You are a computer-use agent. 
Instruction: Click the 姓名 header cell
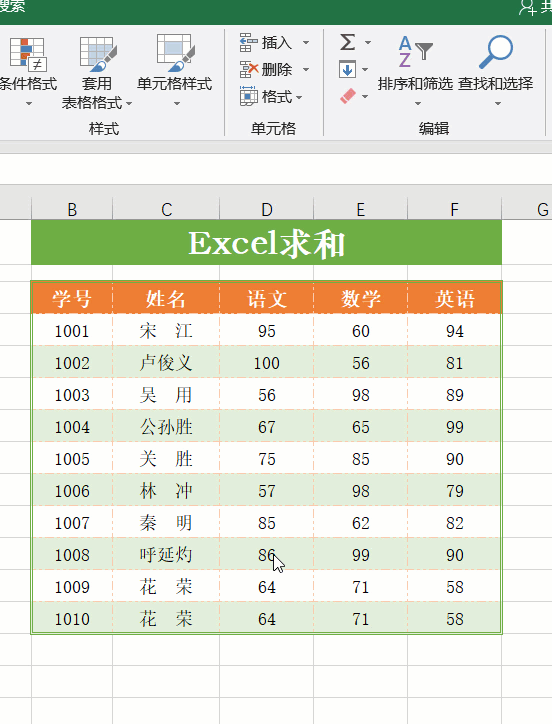(x=166, y=298)
